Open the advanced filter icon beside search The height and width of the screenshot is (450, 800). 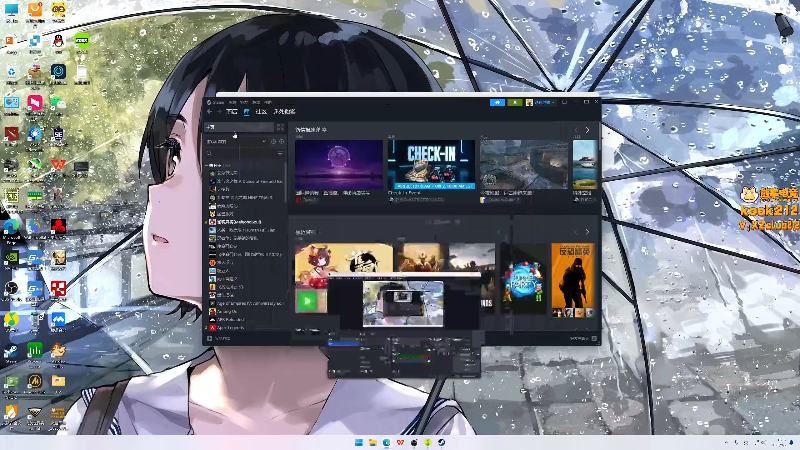(x=280, y=153)
